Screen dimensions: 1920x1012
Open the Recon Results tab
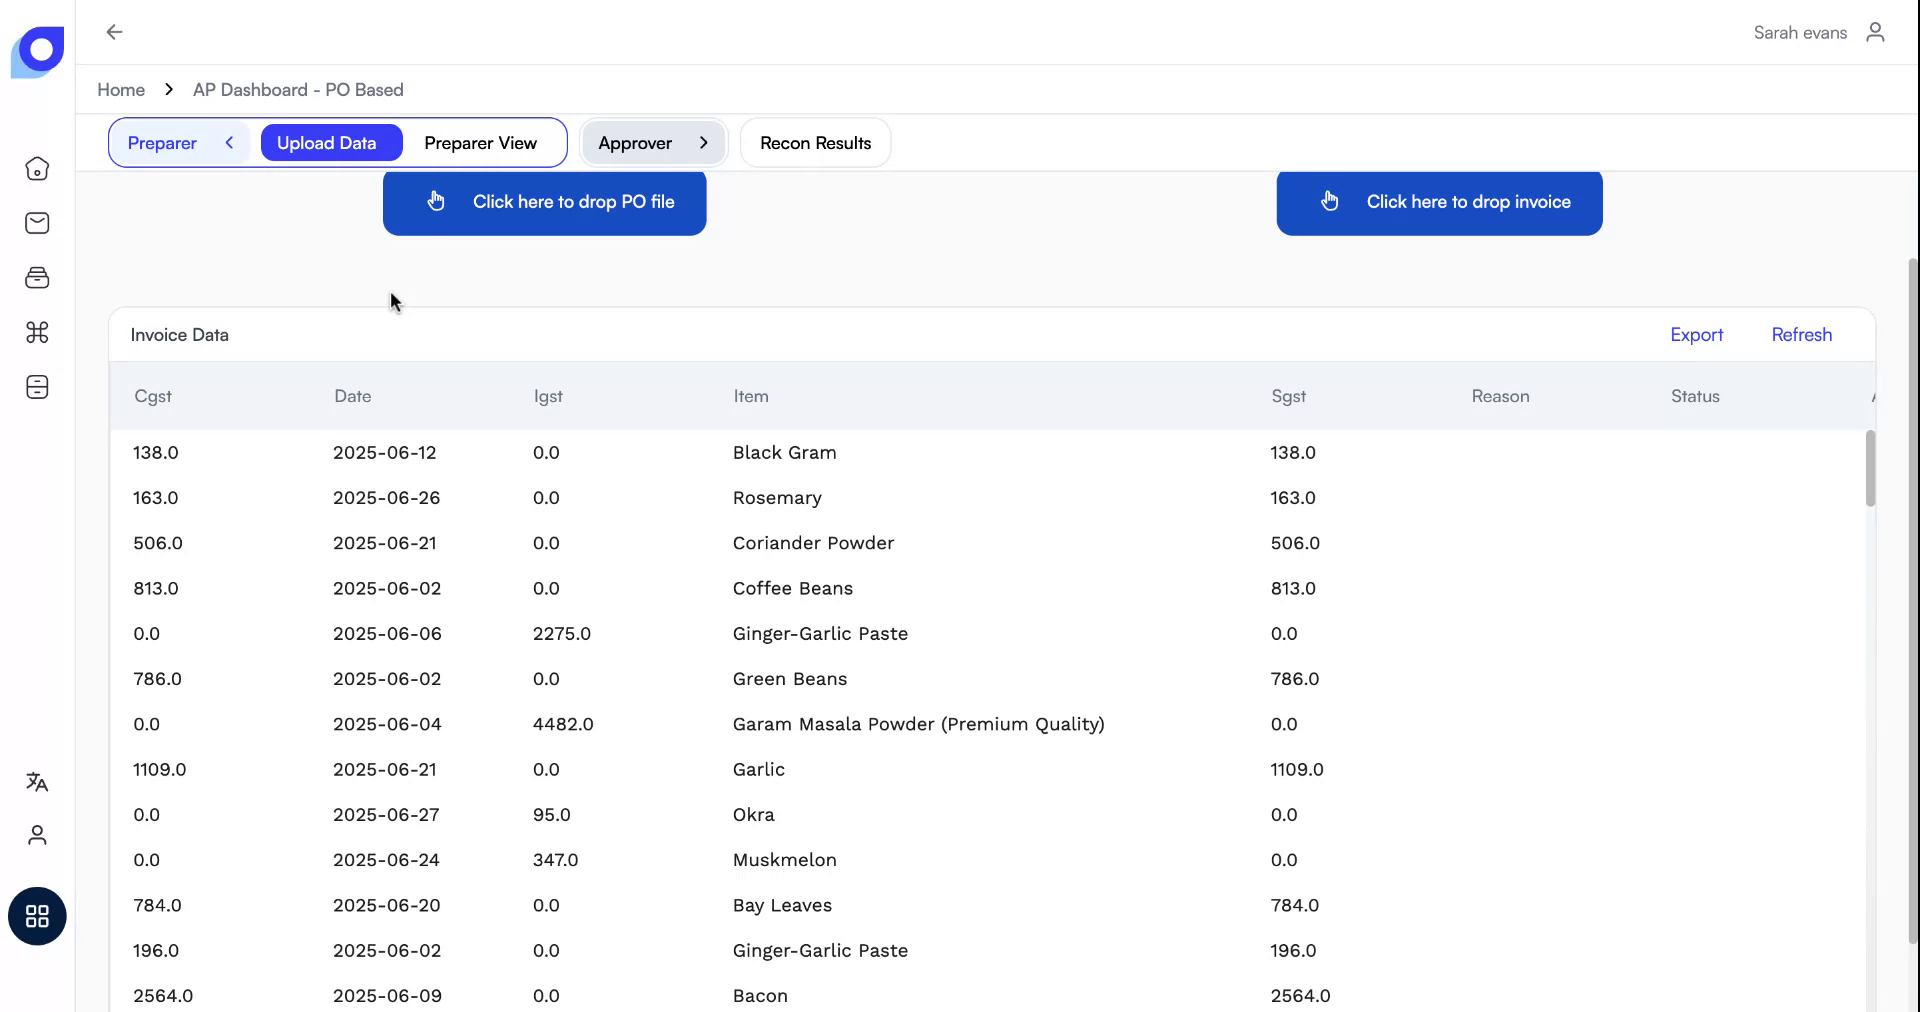[x=814, y=142]
